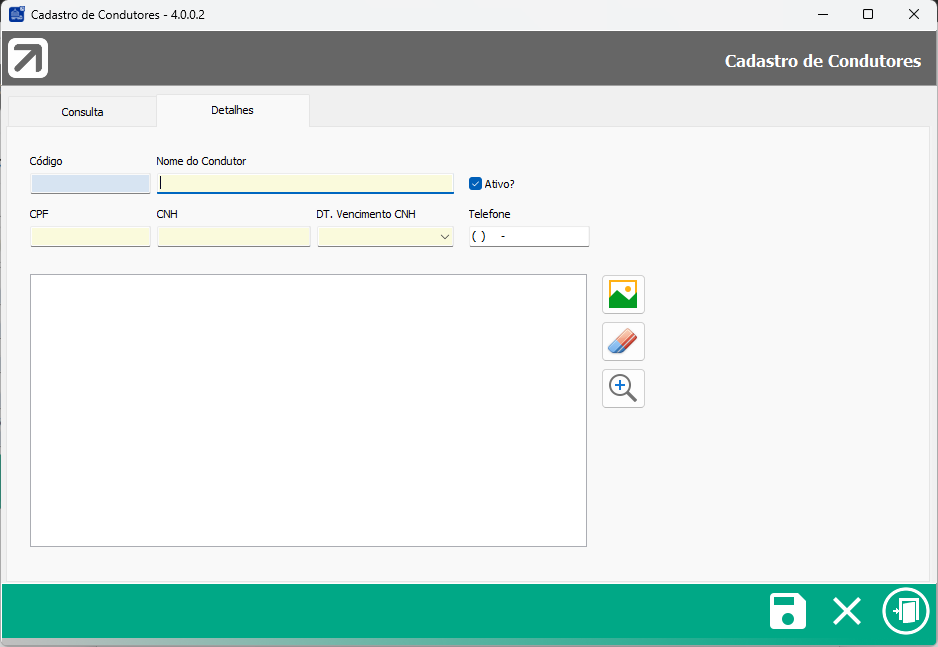Select the CNH number field
938x647 pixels.
(234, 237)
